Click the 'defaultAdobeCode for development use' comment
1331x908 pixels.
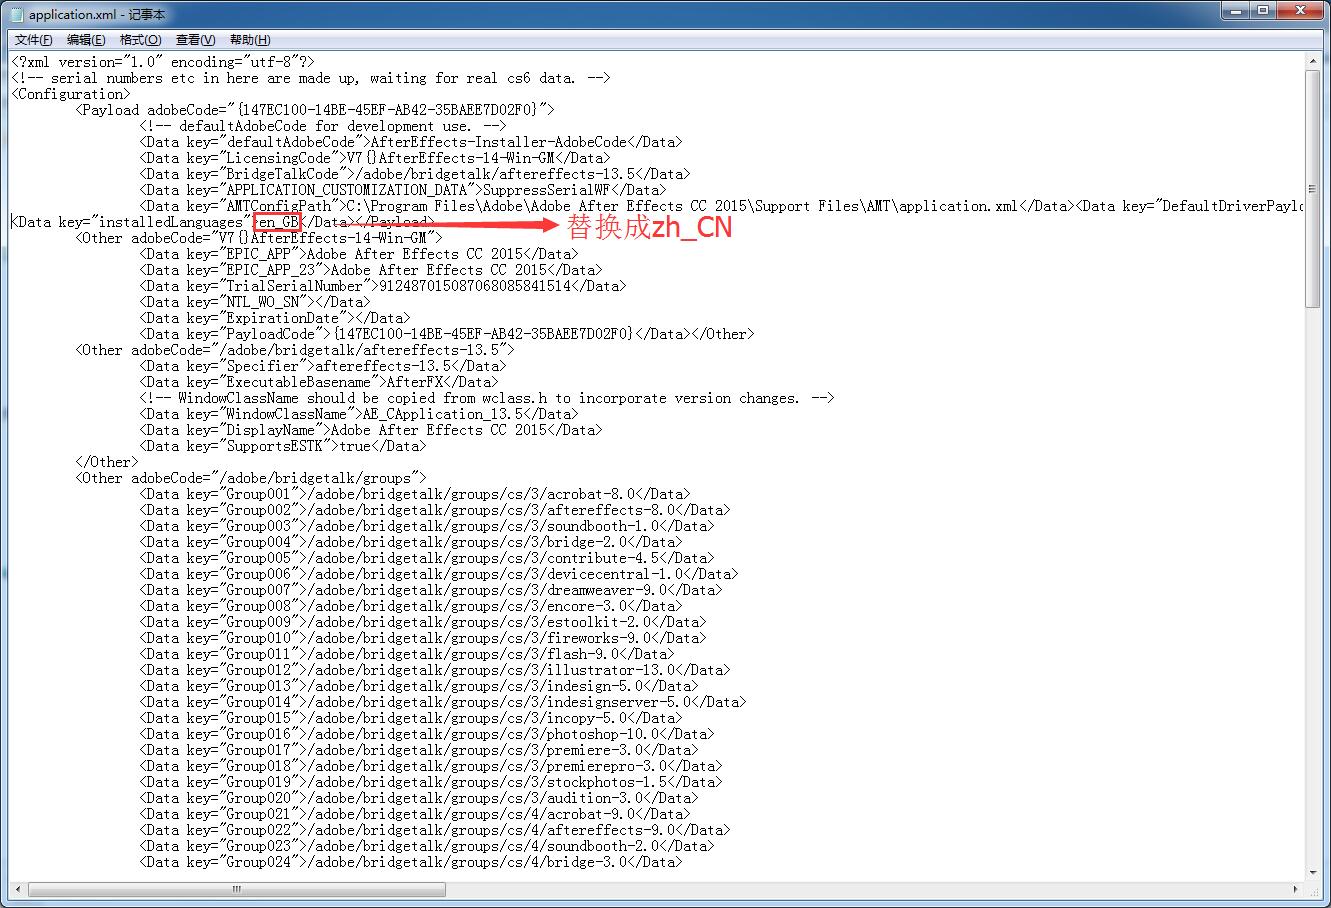point(322,126)
